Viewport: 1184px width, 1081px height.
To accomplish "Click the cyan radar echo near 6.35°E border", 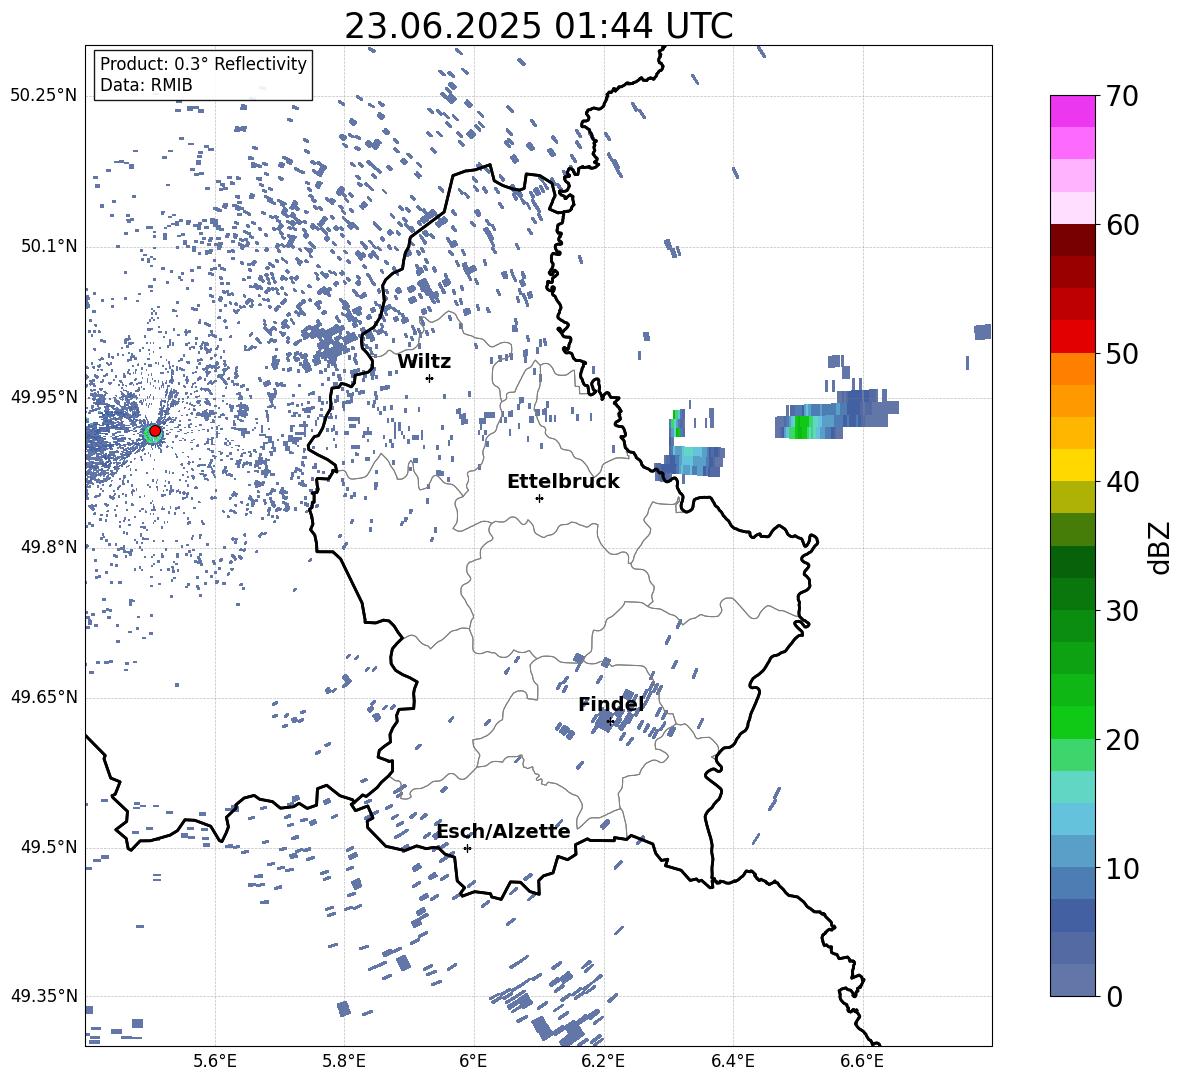I will point(693,459).
